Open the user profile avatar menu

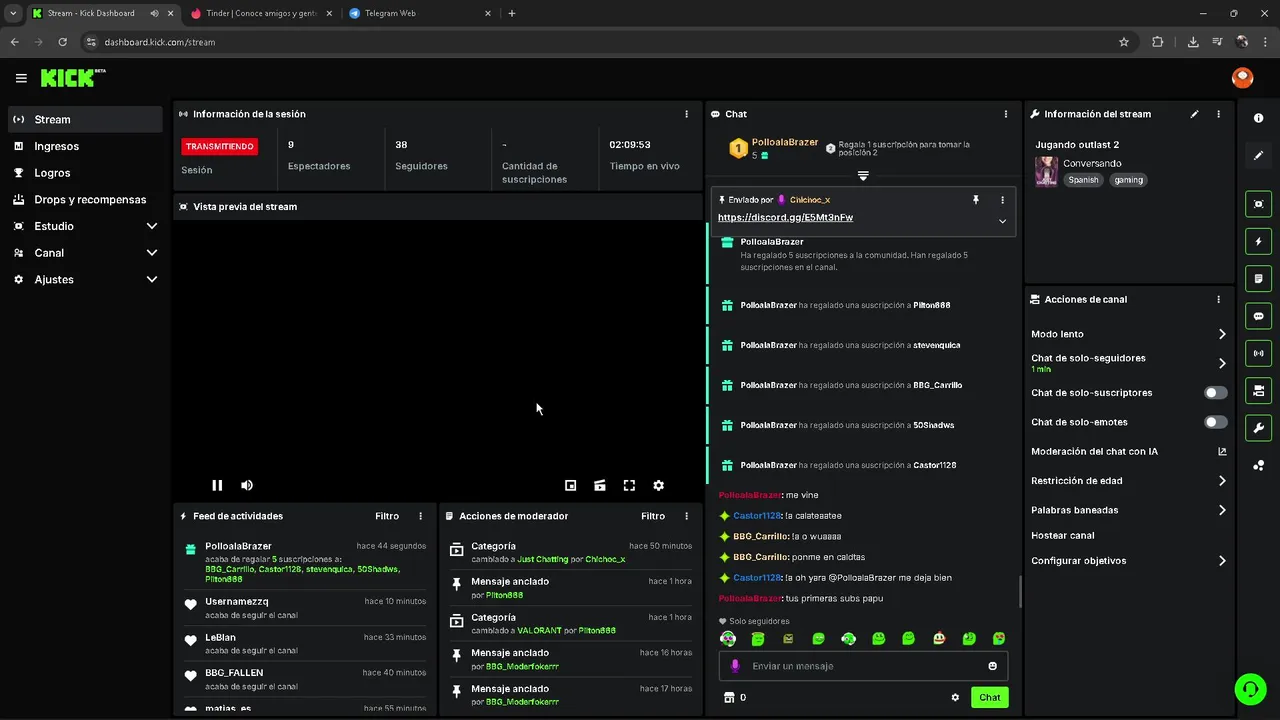pyautogui.click(x=1242, y=78)
